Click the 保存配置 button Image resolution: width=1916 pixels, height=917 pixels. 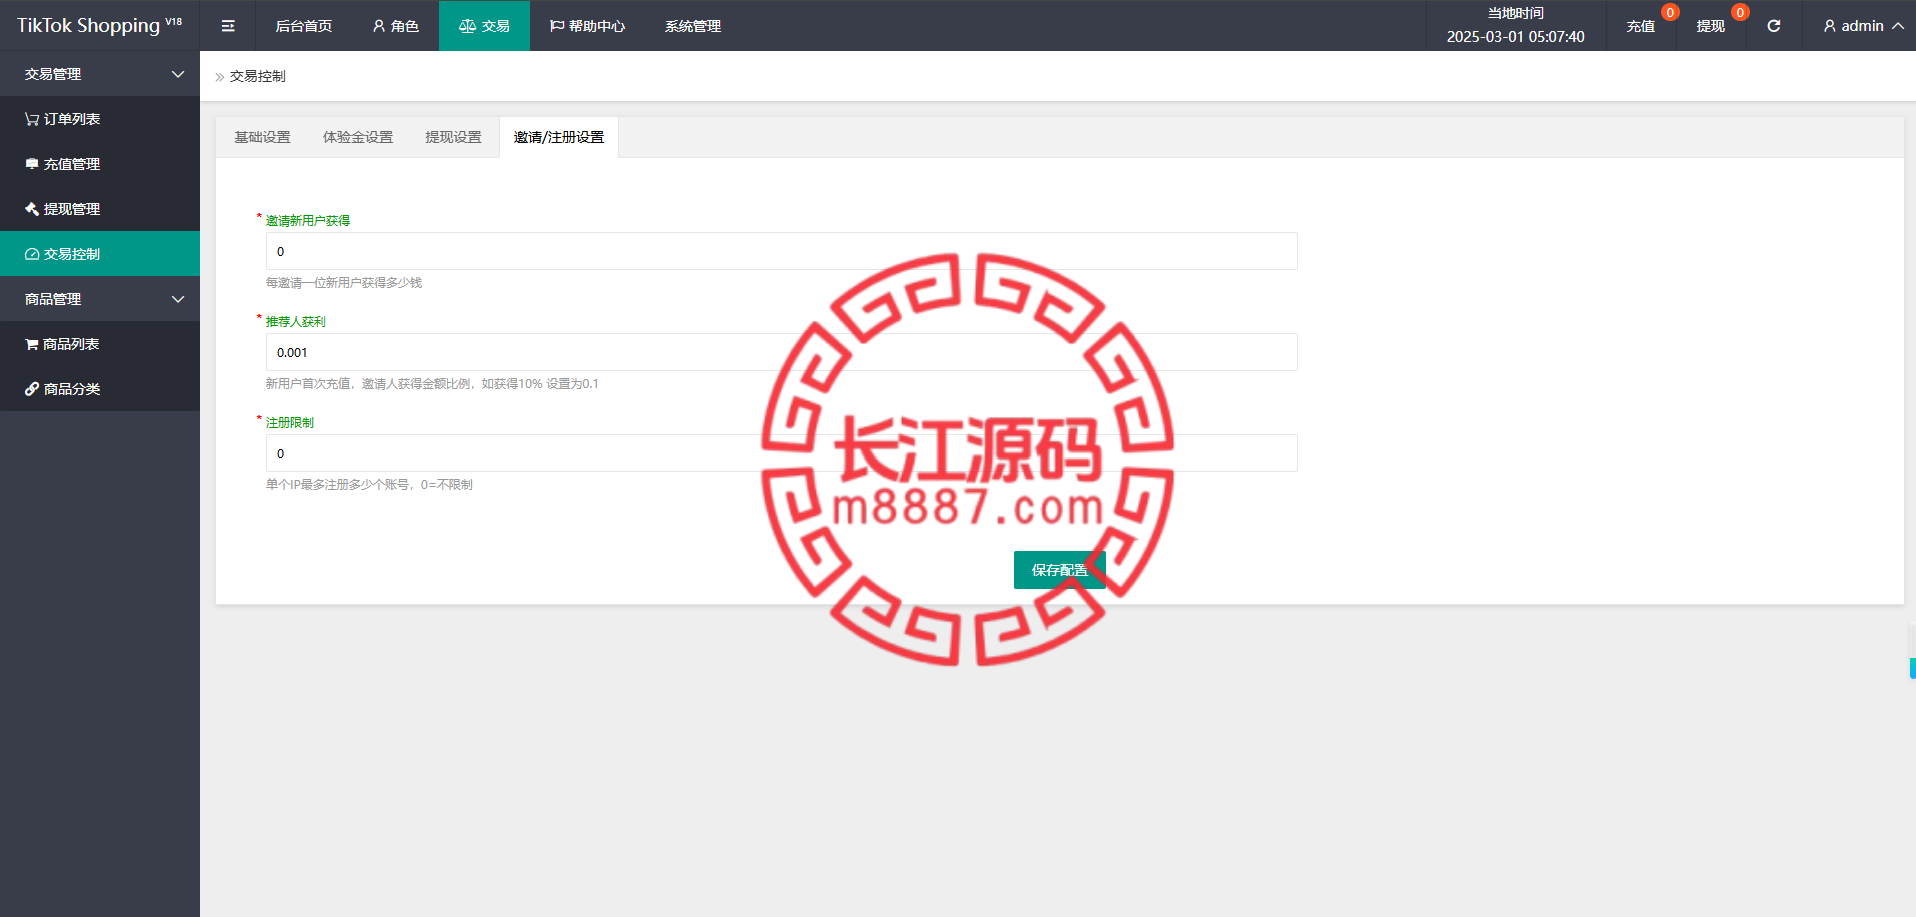pos(1059,570)
